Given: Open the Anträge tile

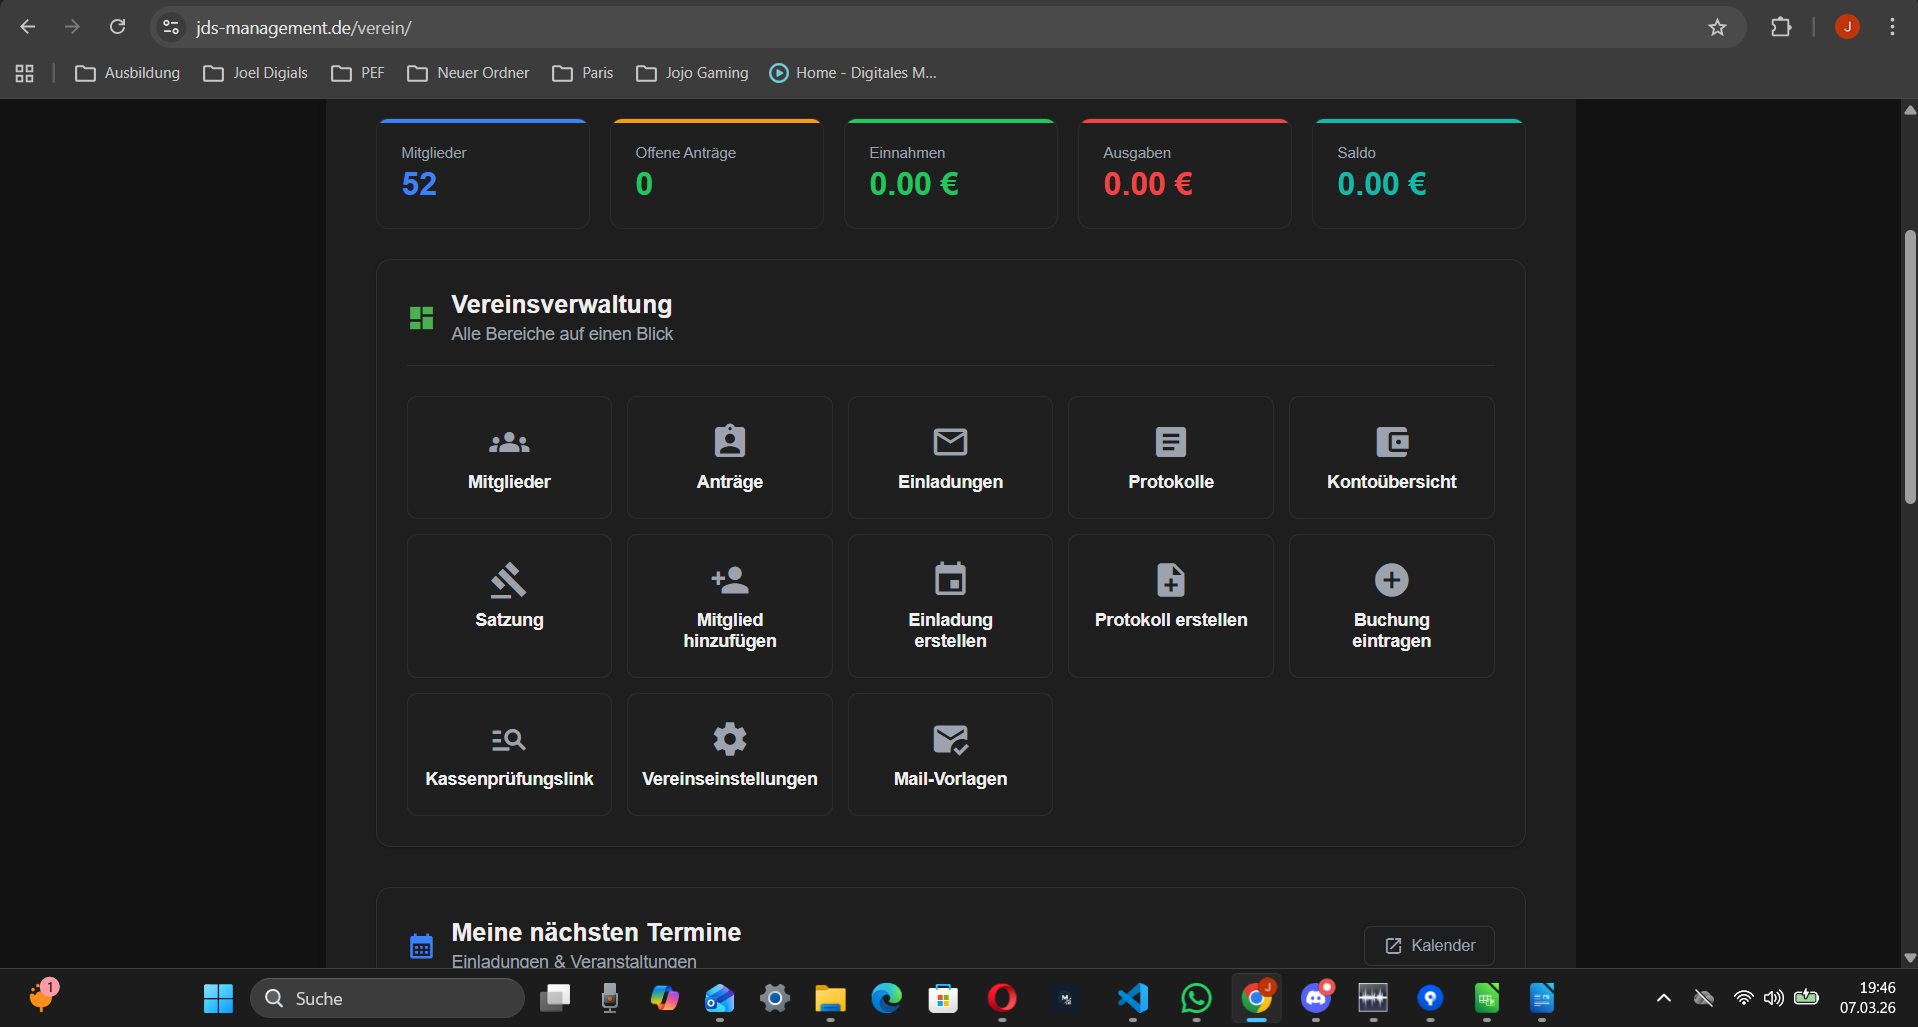Looking at the screenshot, I should click(730, 457).
